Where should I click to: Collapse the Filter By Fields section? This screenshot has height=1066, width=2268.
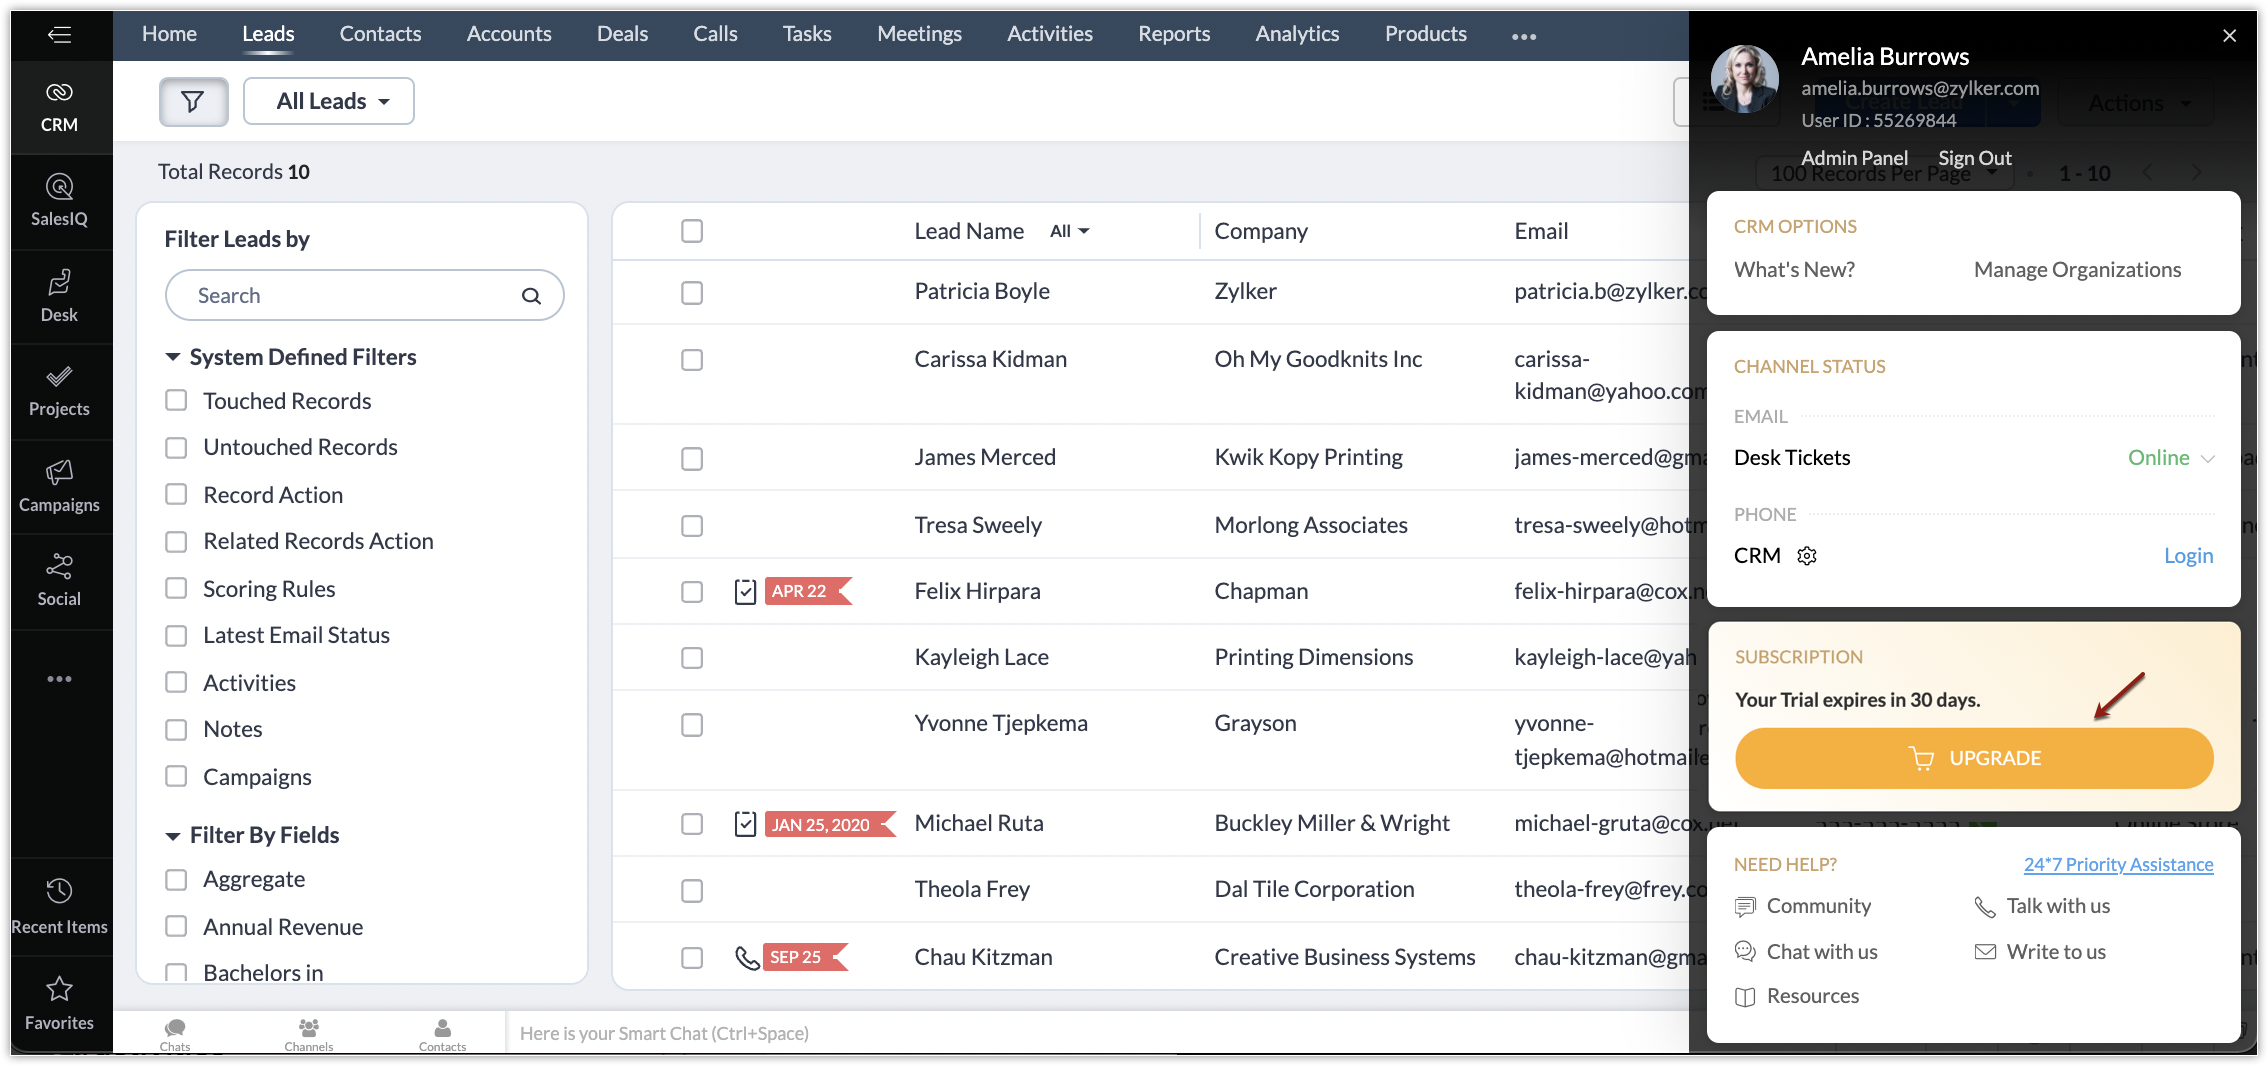(173, 835)
